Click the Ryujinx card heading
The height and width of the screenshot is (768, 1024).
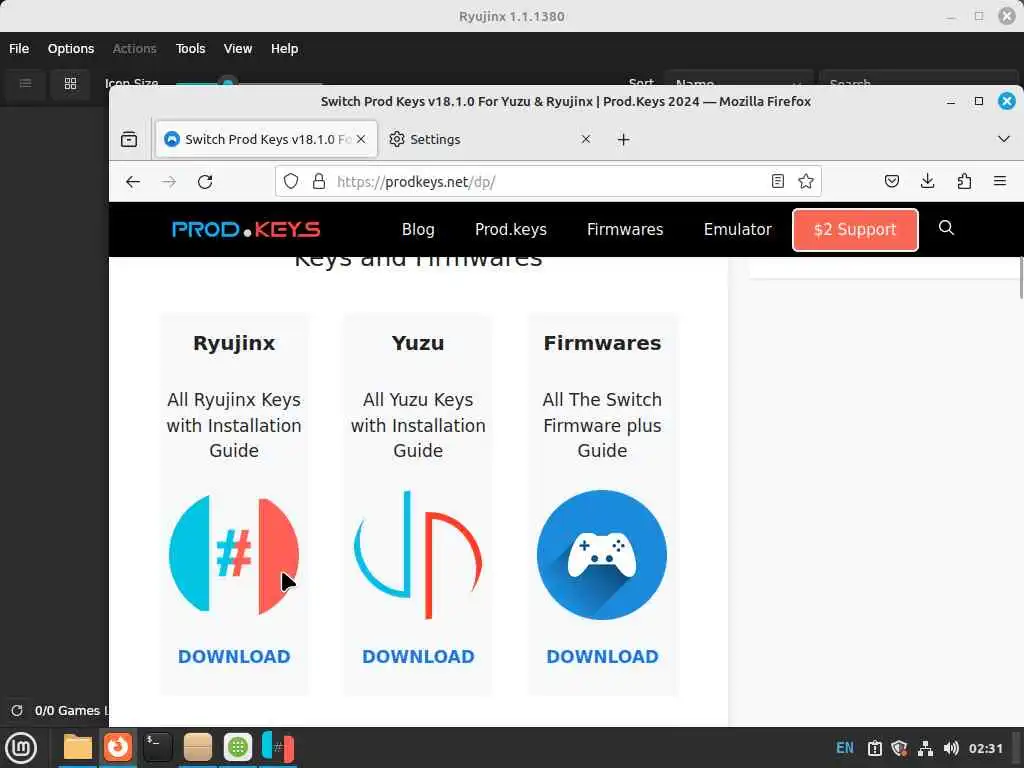[x=234, y=343]
